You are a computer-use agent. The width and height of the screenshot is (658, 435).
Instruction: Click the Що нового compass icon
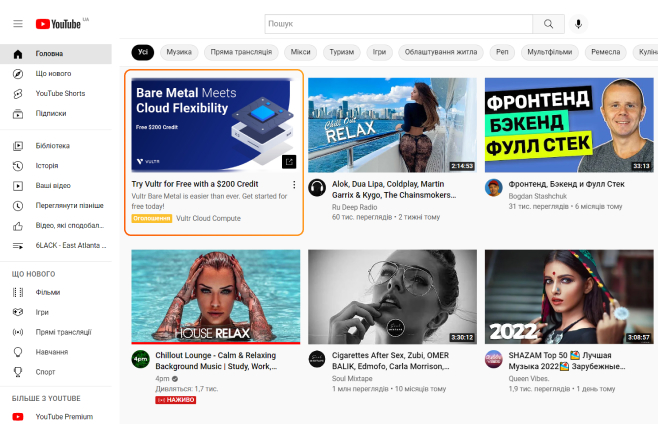click(18, 74)
